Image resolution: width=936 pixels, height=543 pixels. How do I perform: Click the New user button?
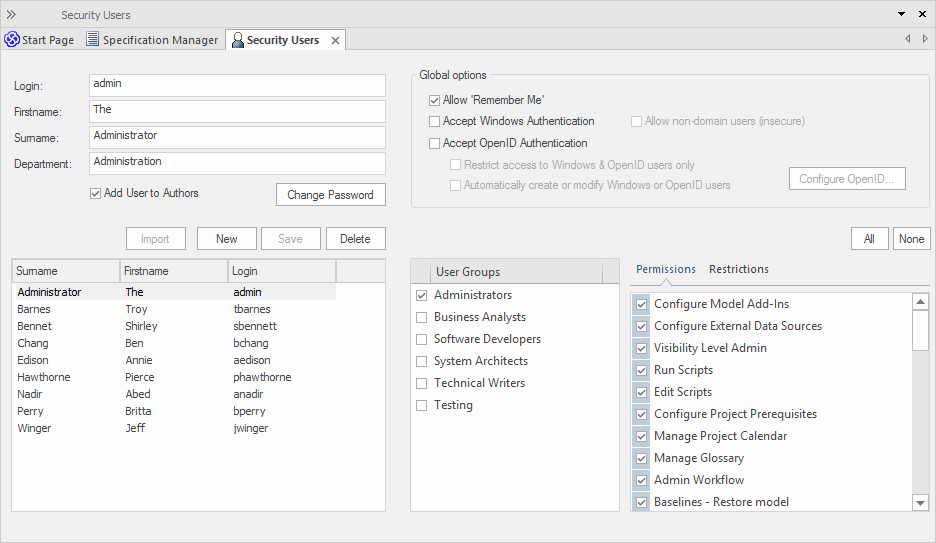pos(227,239)
